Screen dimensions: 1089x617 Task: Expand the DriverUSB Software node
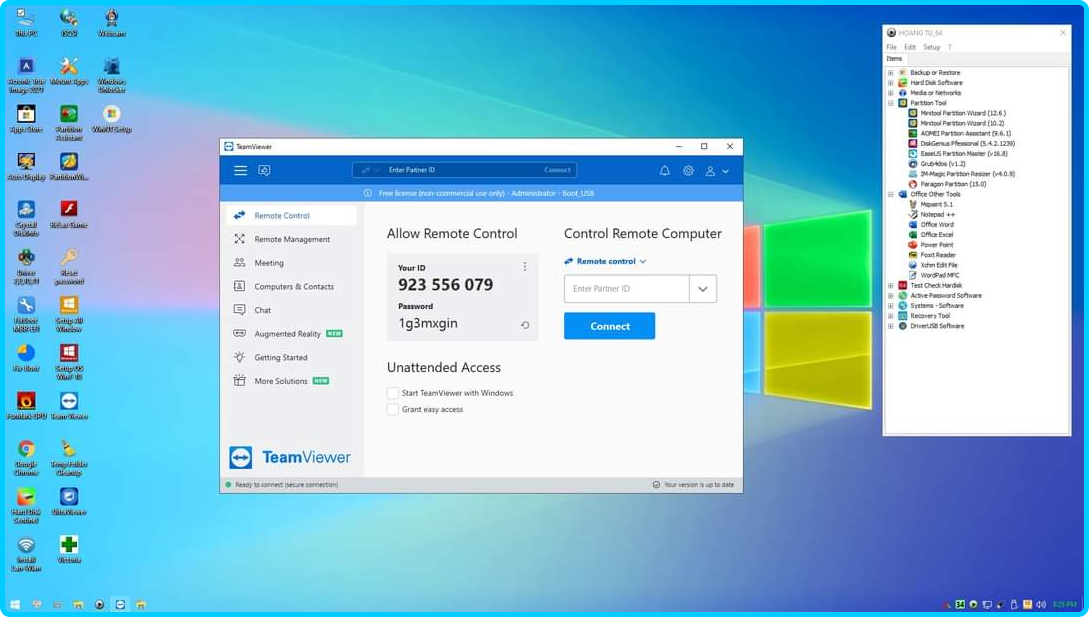click(x=890, y=326)
